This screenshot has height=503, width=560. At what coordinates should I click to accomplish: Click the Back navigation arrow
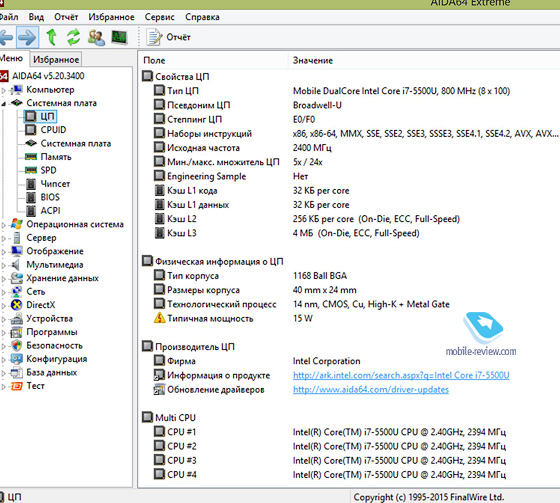(x=6, y=37)
